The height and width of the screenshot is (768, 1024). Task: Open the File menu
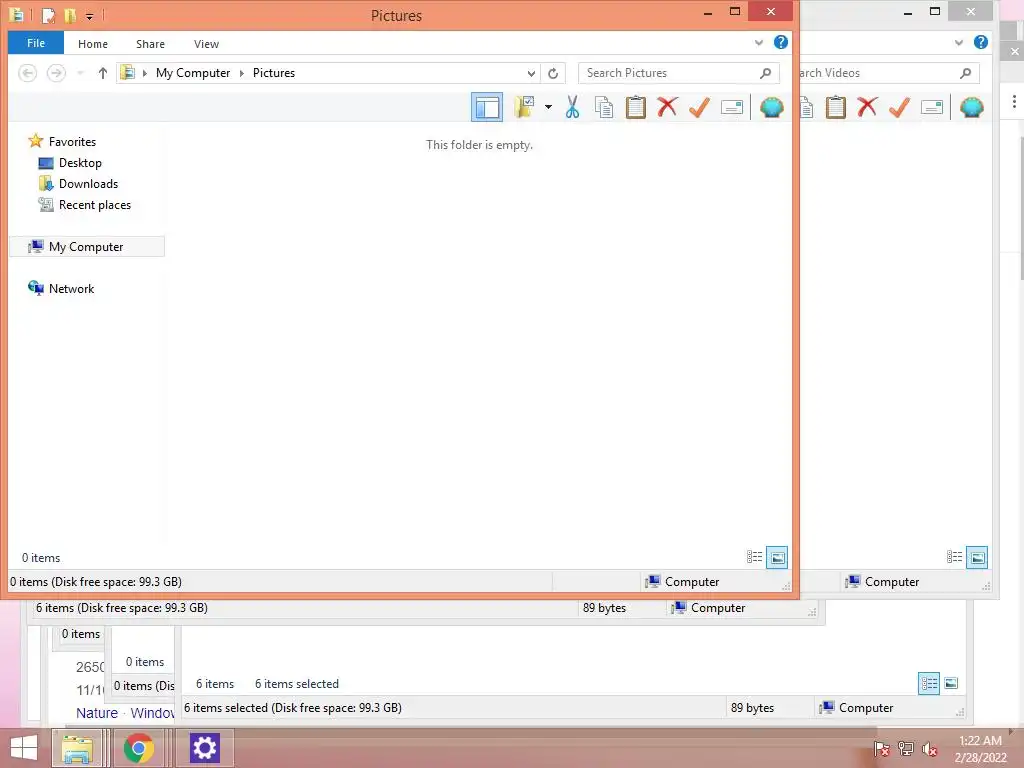point(36,43)
